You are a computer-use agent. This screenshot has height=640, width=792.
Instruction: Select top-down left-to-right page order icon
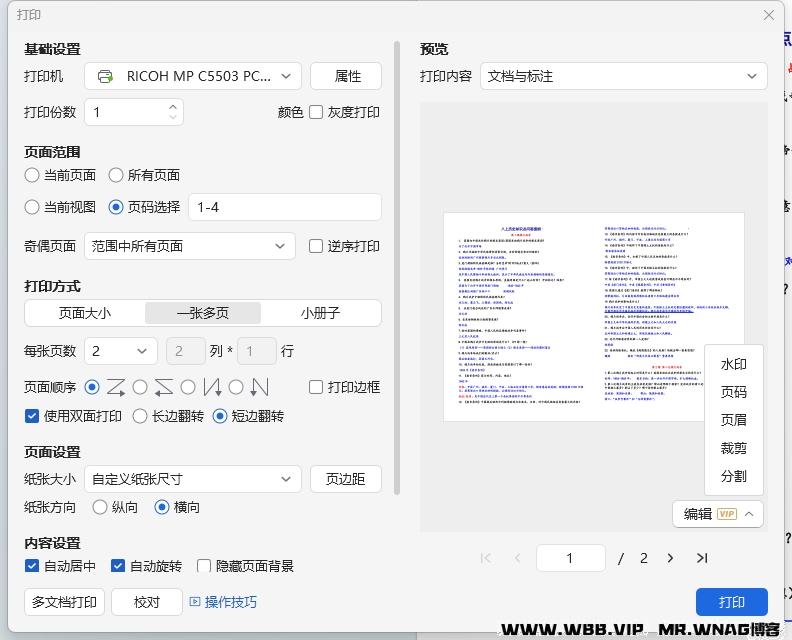tap(212, 387)
